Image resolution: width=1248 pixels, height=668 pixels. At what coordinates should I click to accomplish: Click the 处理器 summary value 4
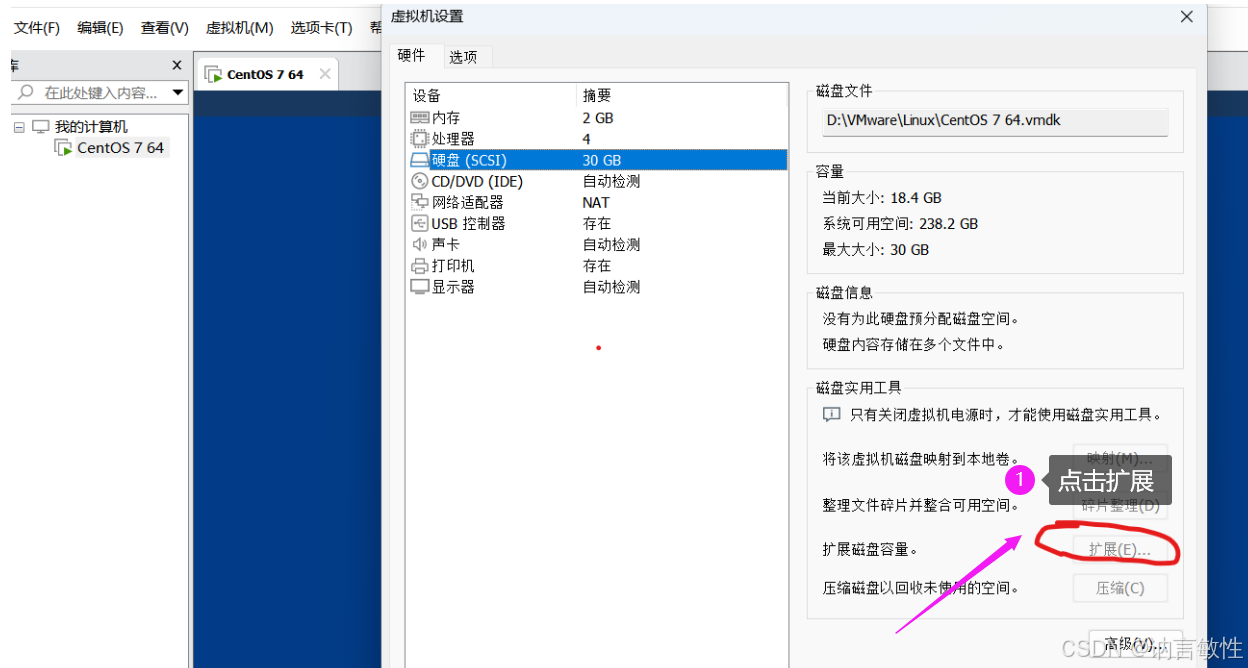[x=587, y=139]
